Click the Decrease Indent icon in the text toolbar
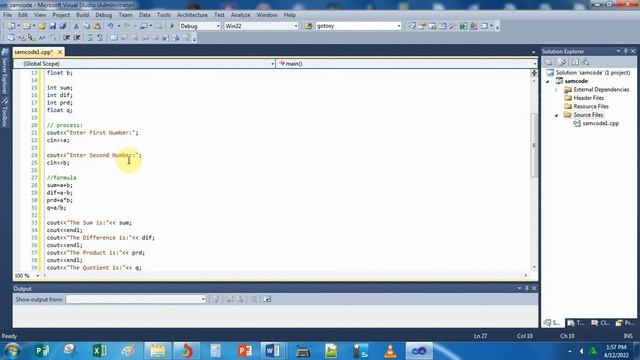Viewport: 640px width, 360px height. click(x=67, y=38)
